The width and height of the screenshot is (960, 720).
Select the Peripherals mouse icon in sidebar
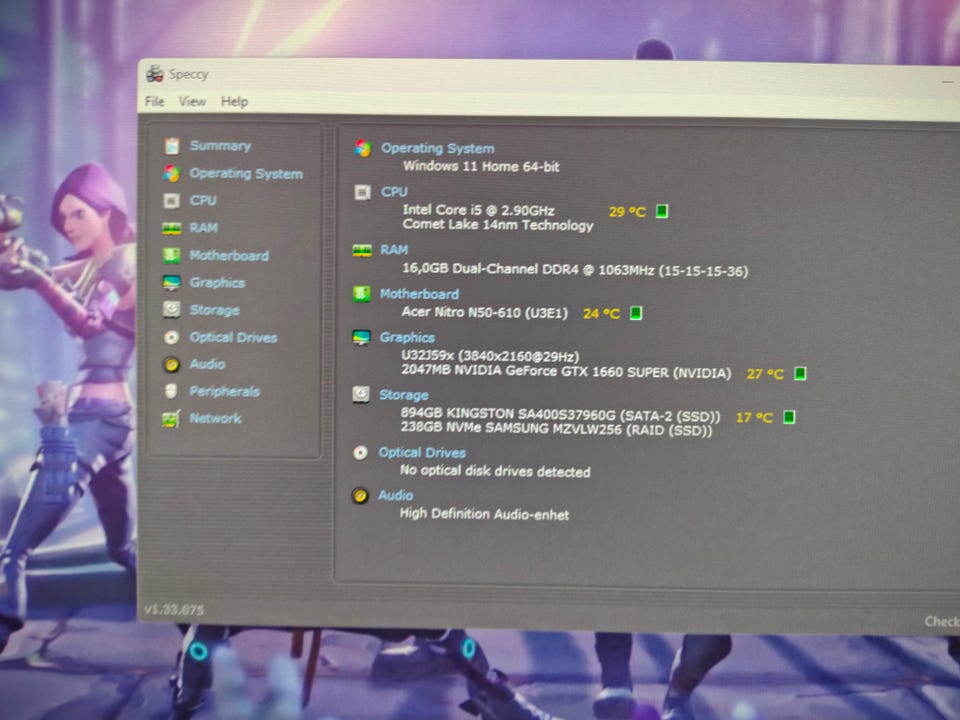point(171,391)
